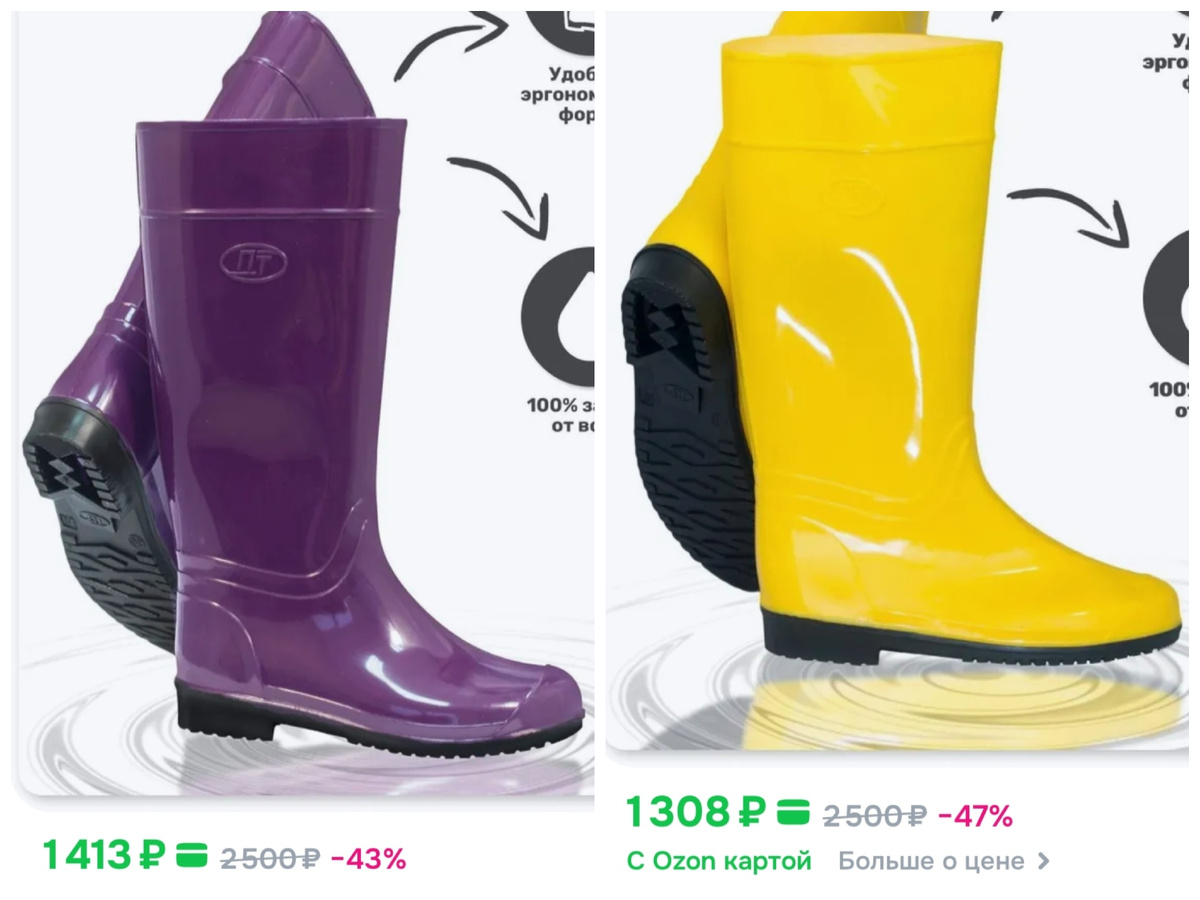The width and height of the screenshot is (1200, 900).
Task: Click the green Ozon card icon beside 1413 ₽
Action: point(191,857)
